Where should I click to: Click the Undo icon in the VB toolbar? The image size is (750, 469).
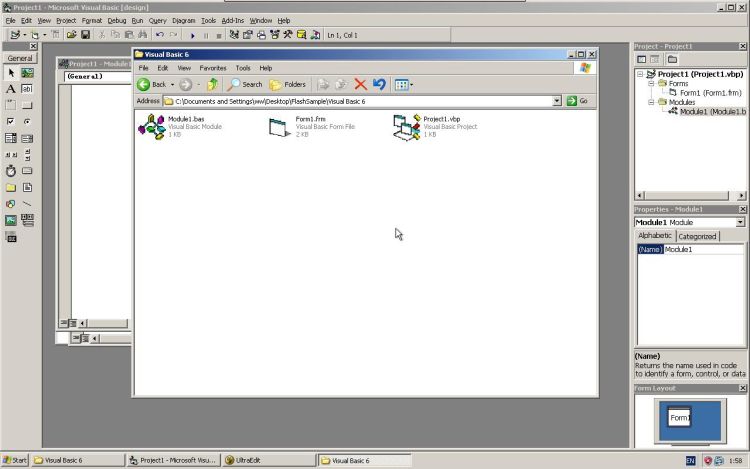pos(160,35)
